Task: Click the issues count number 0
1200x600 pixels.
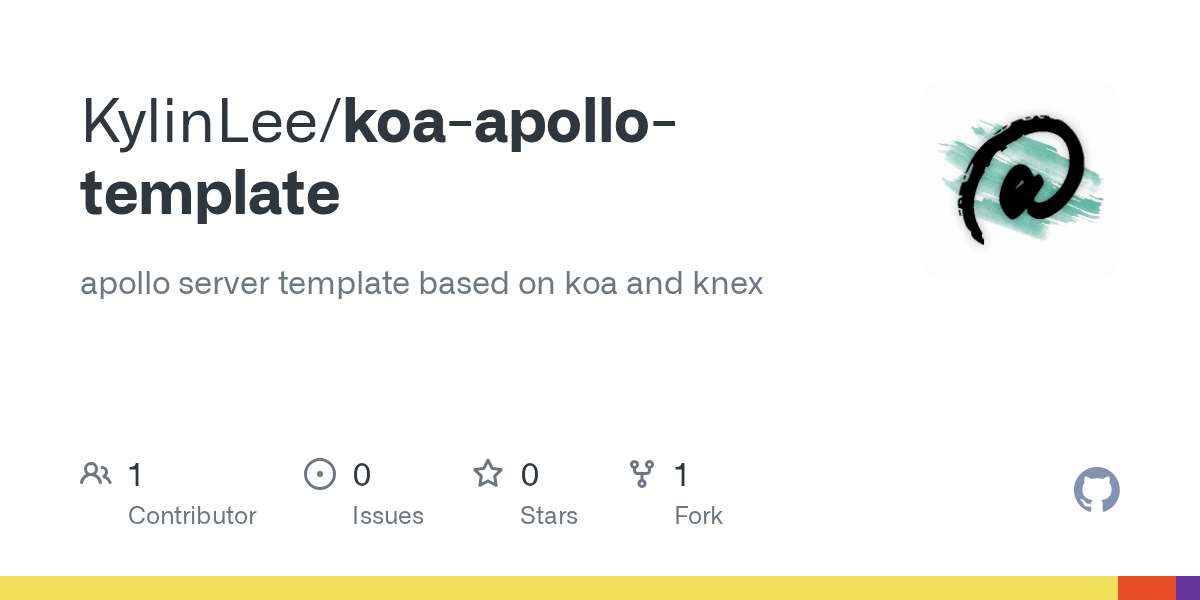Action: 362,475
